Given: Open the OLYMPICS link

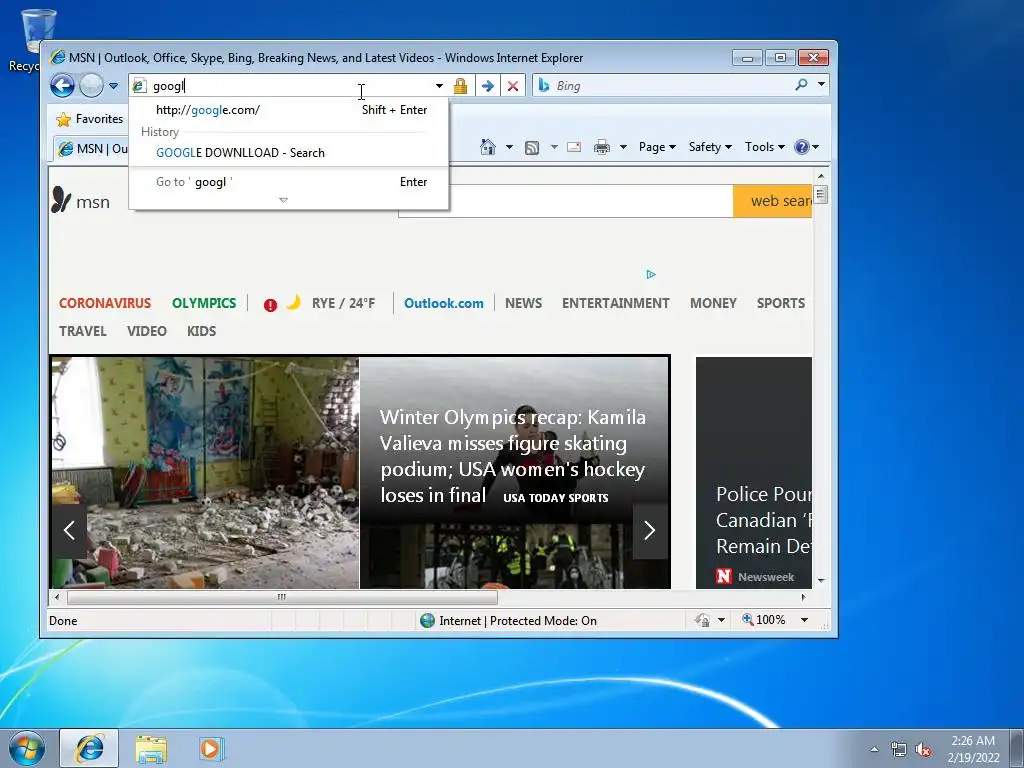Looking at the screenshot, I should tap(204, 304).
